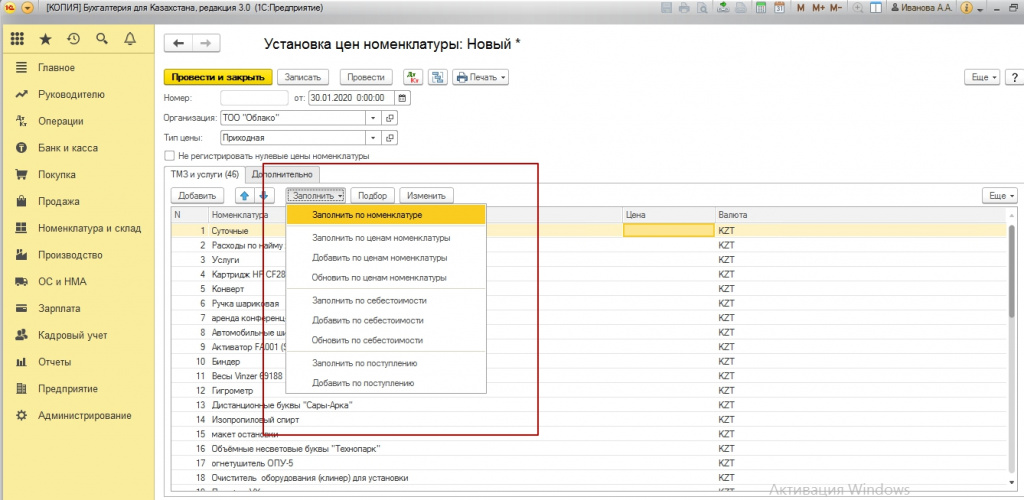Image resolution: width=1024 pixels, height=500 pixels.
Task: Open the document structure/related documents icon
Action: (438, 77)
